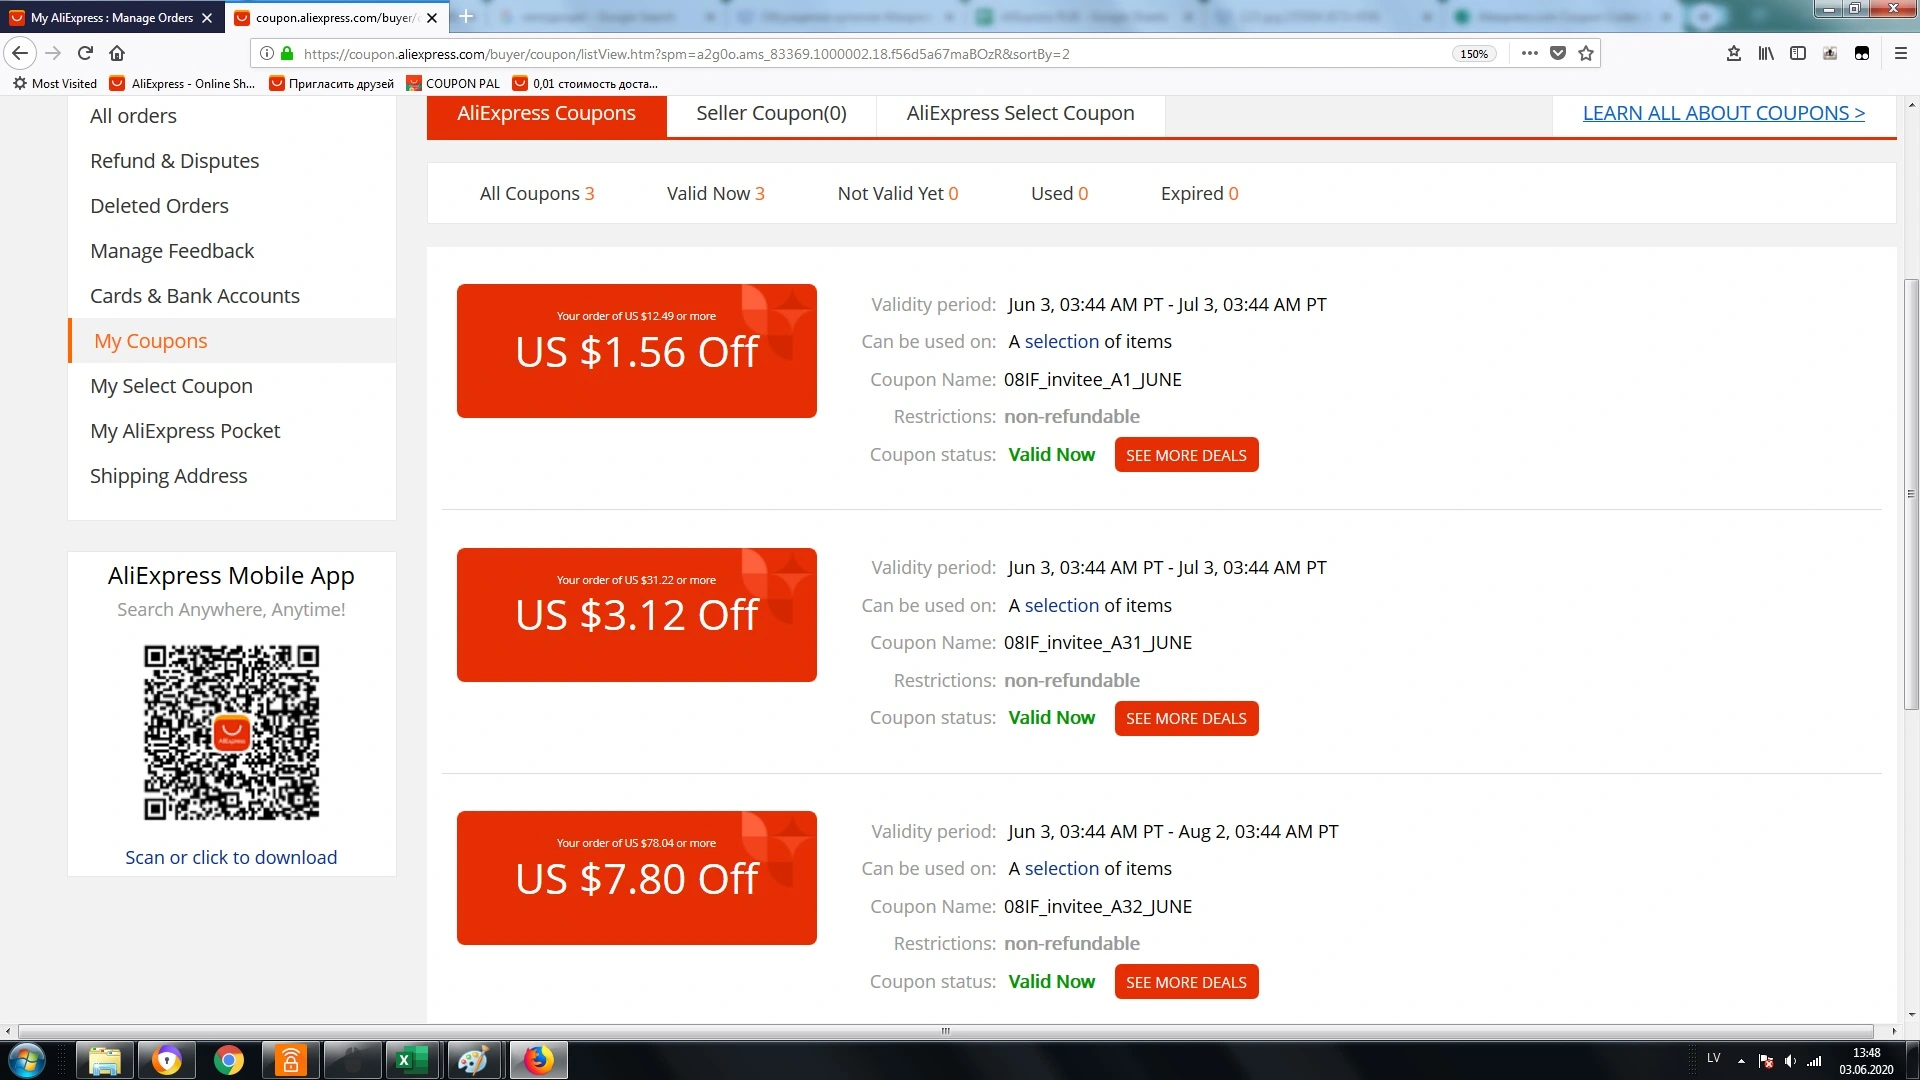Show Not Valid Yet coupons
The image size is (1920, 1080).
point(898,194)
